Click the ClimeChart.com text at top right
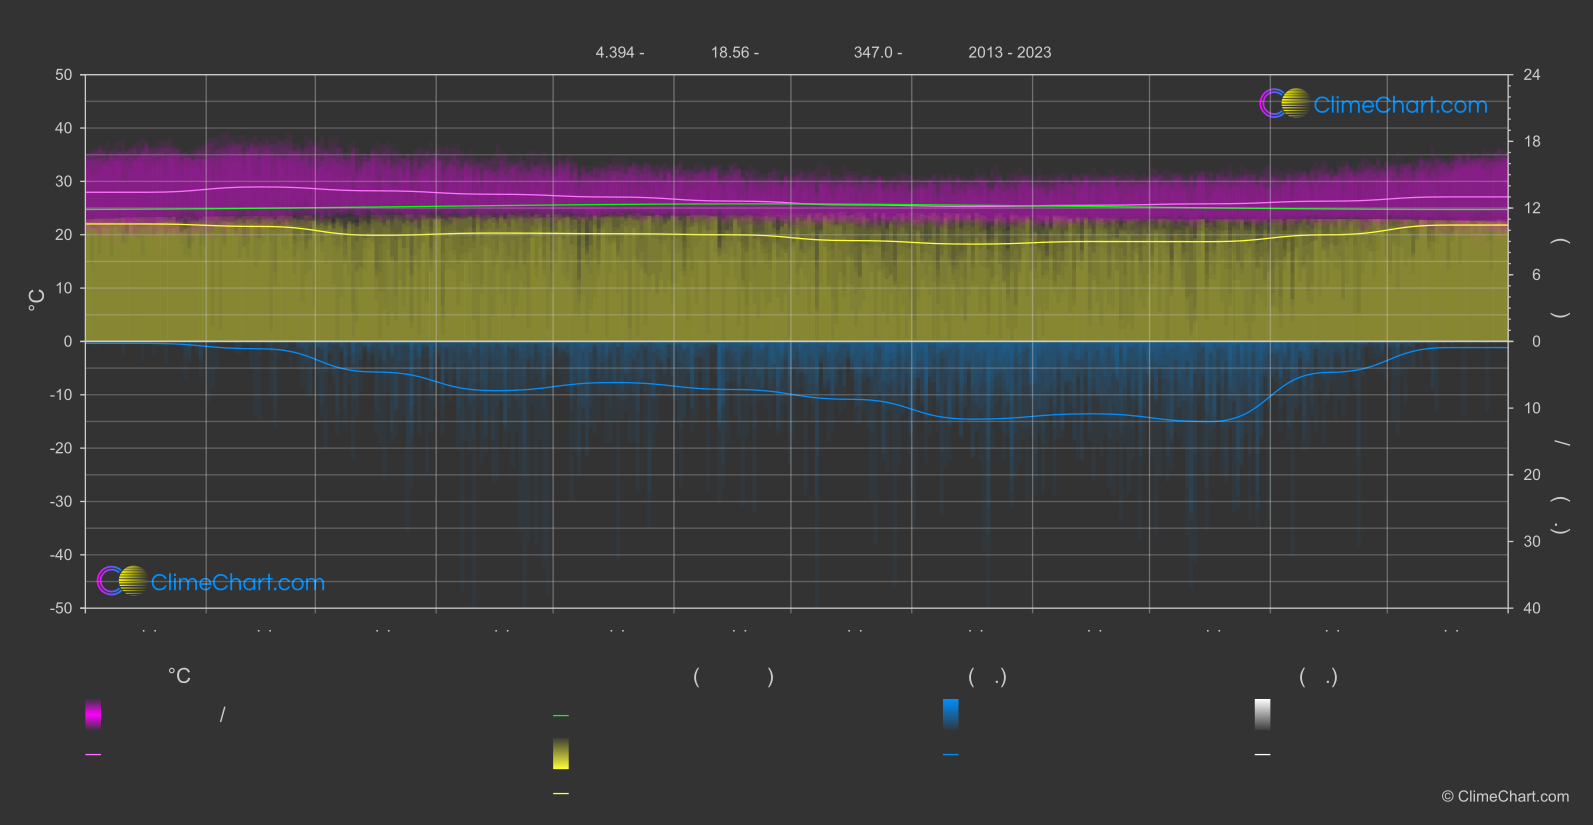The image size is (1593, 825). point(1400,105)
